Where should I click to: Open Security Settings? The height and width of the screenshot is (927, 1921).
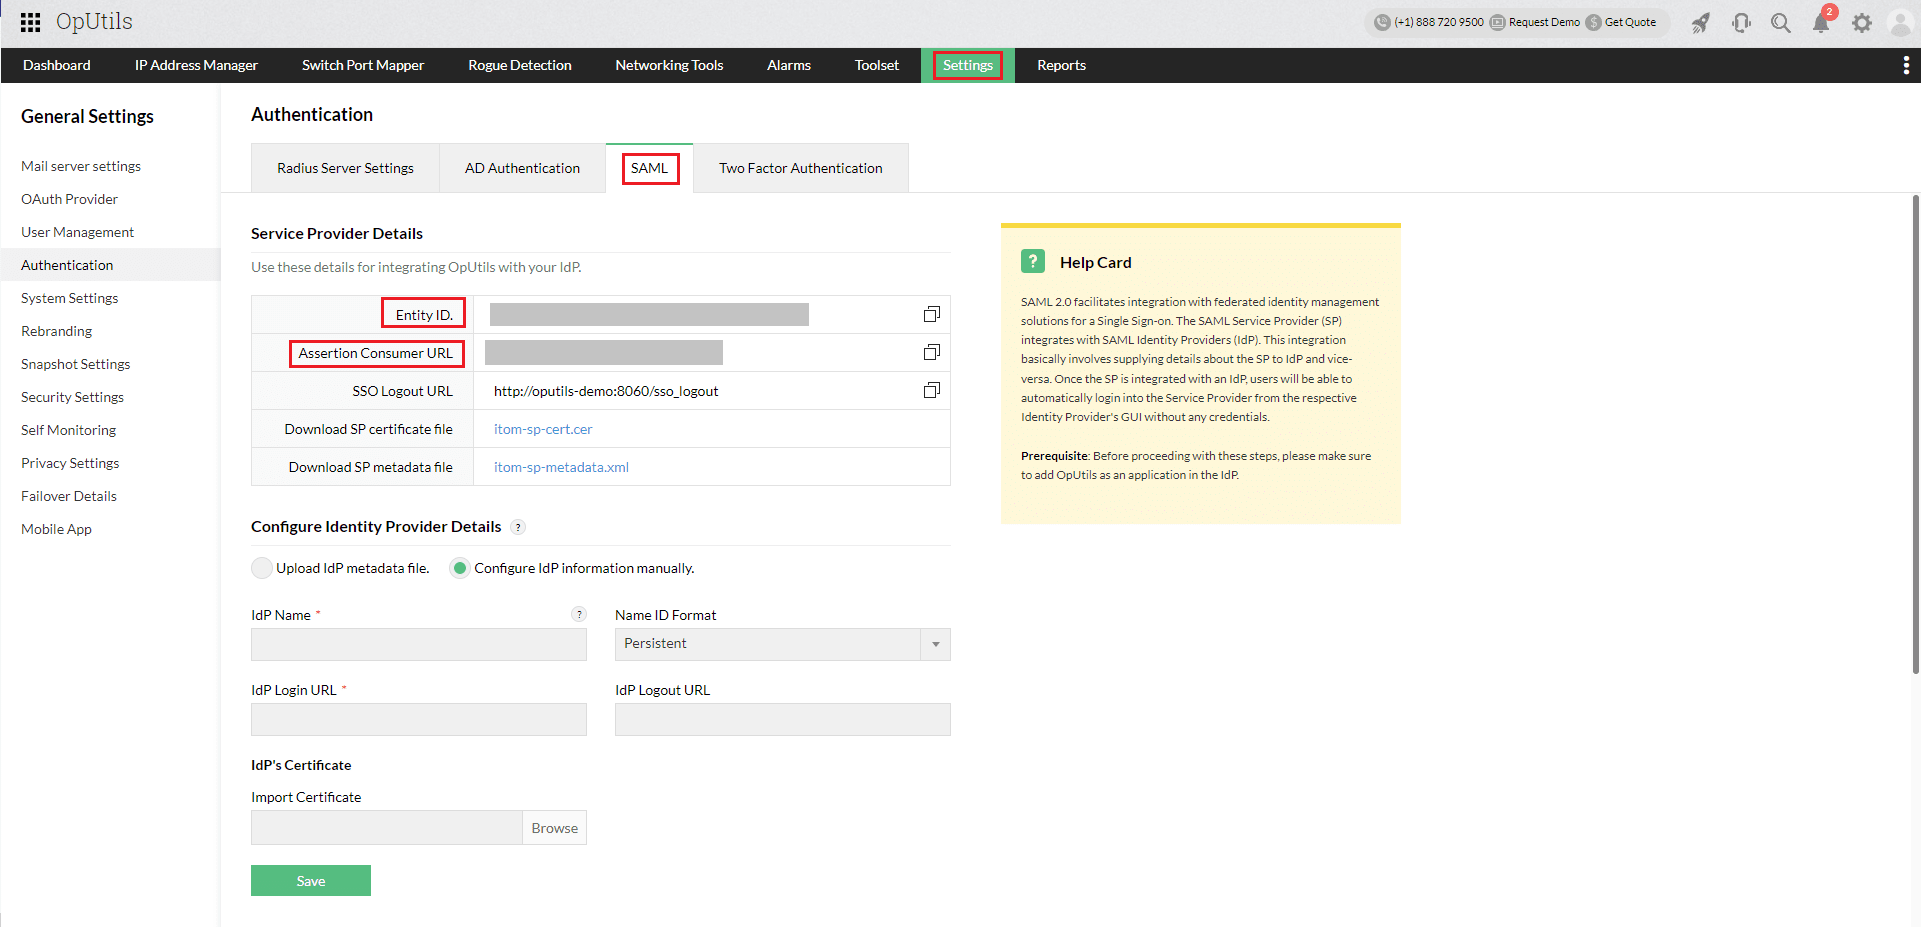point(72,397)
